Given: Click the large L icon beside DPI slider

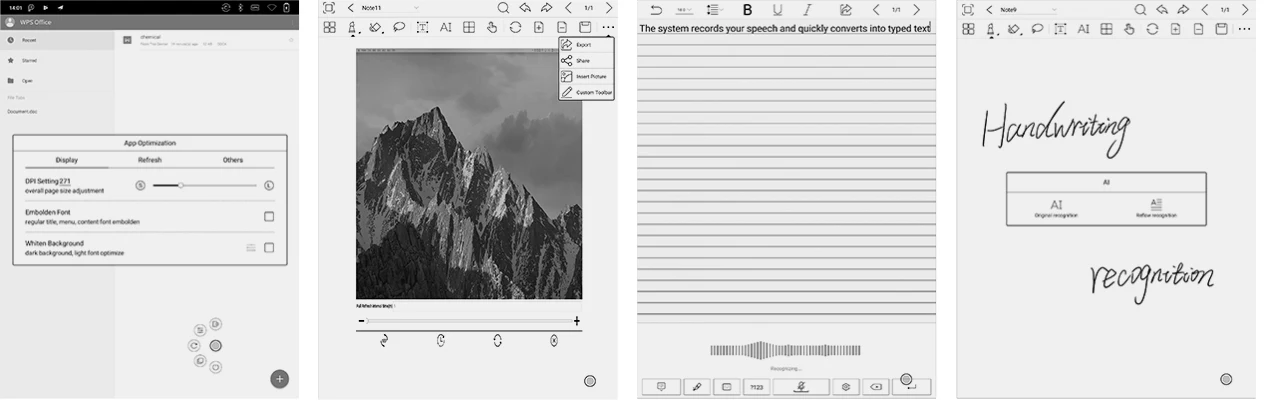Looking at the screenshot, I should [x=269, y=185].
